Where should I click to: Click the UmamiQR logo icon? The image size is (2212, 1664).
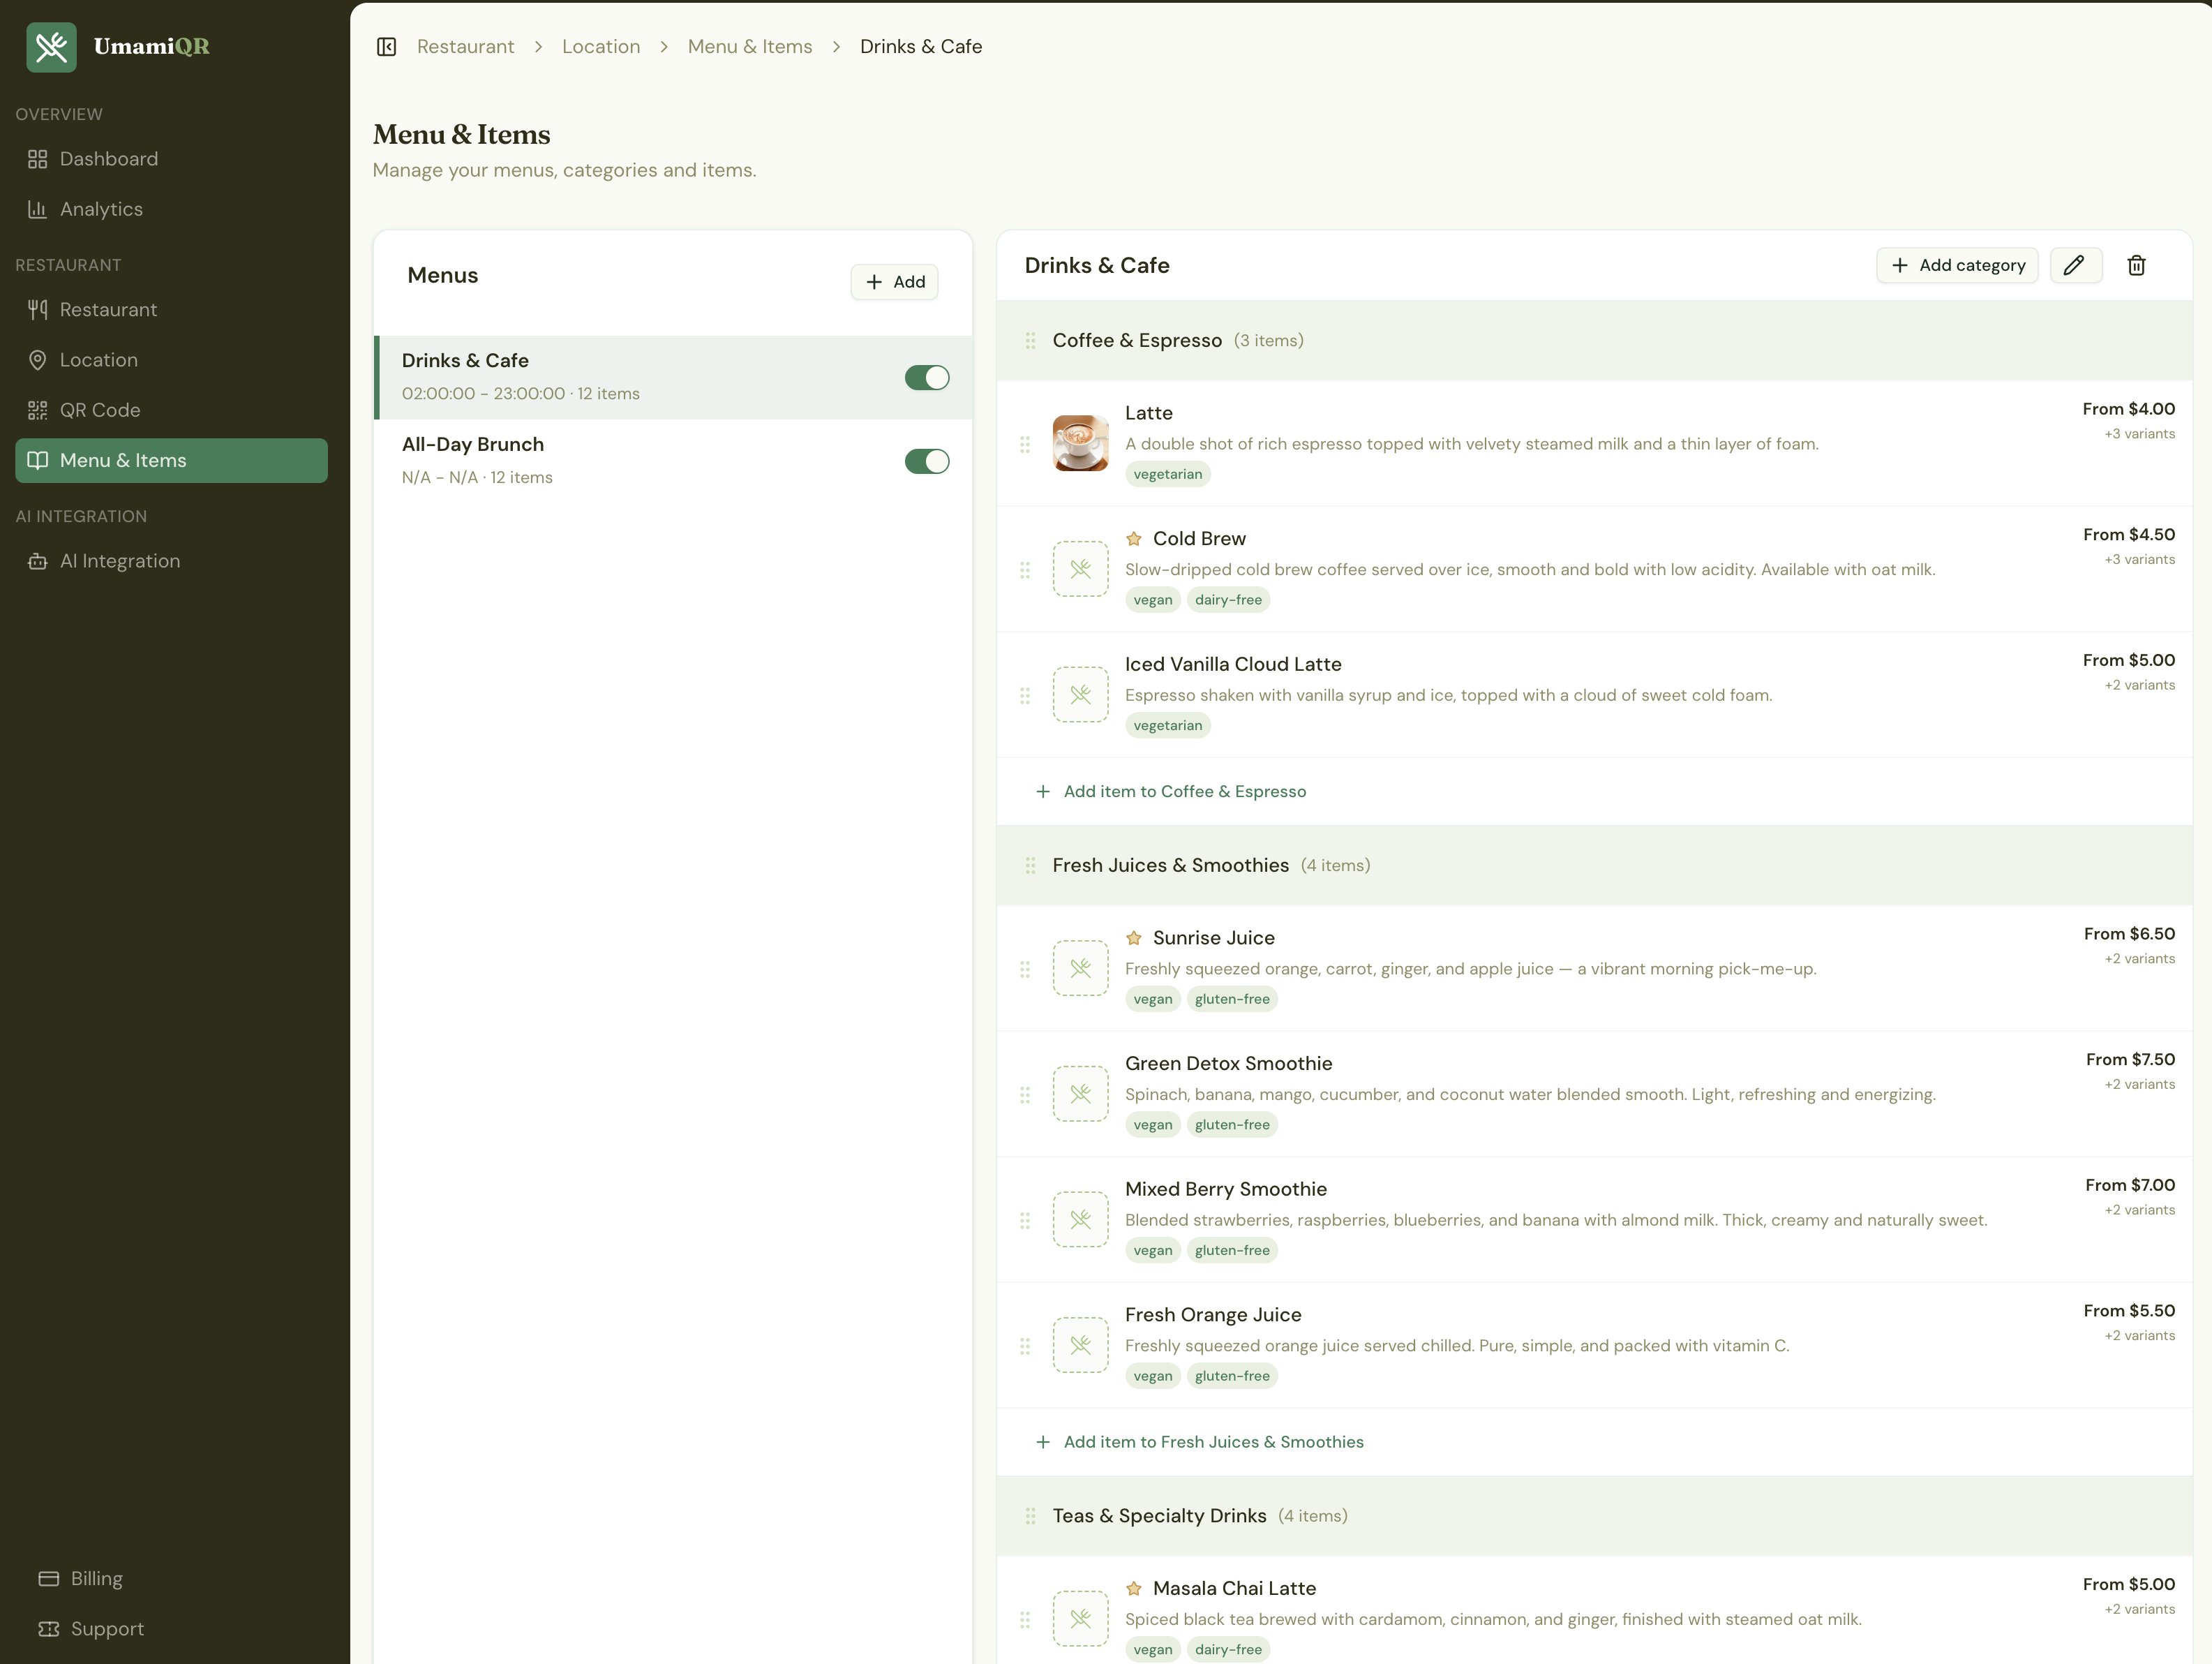(x=51, y=47)
